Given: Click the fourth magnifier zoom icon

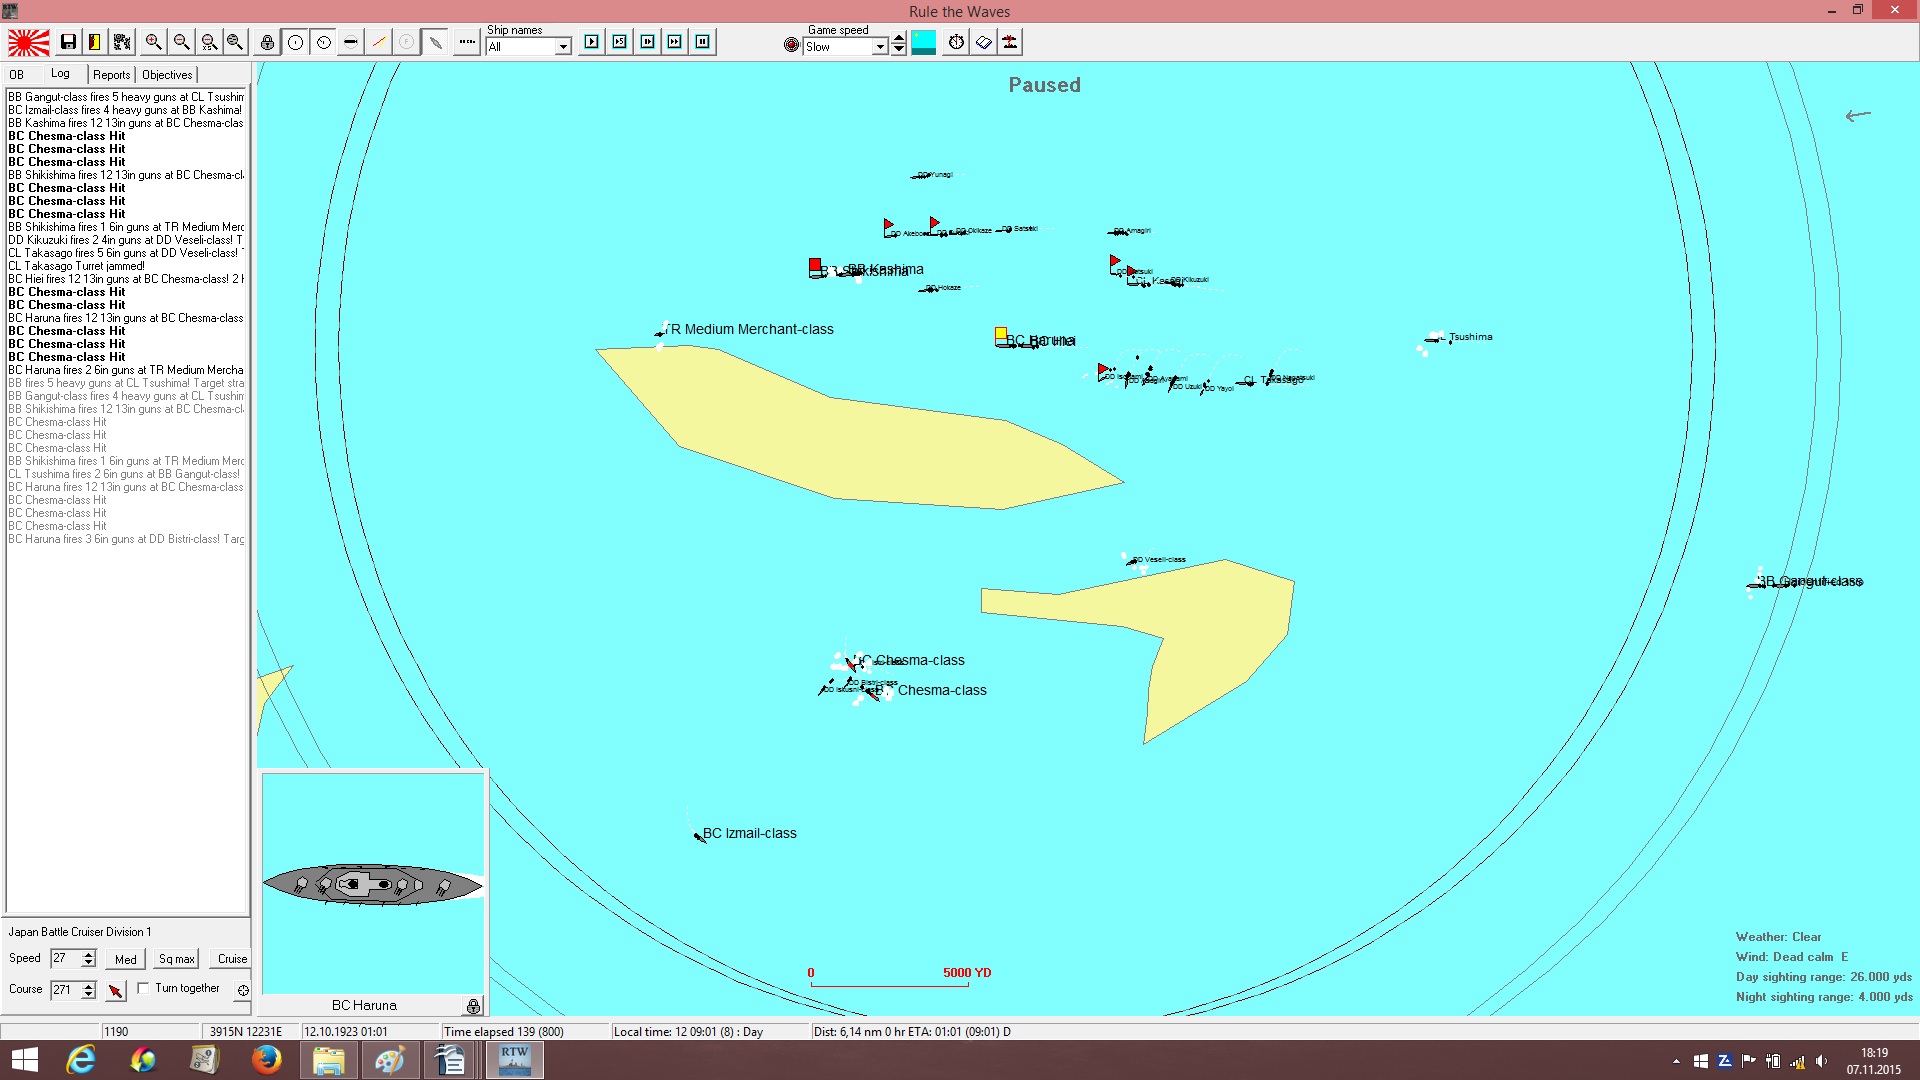Looking at the screenshot, I should (x=235, y=42).
